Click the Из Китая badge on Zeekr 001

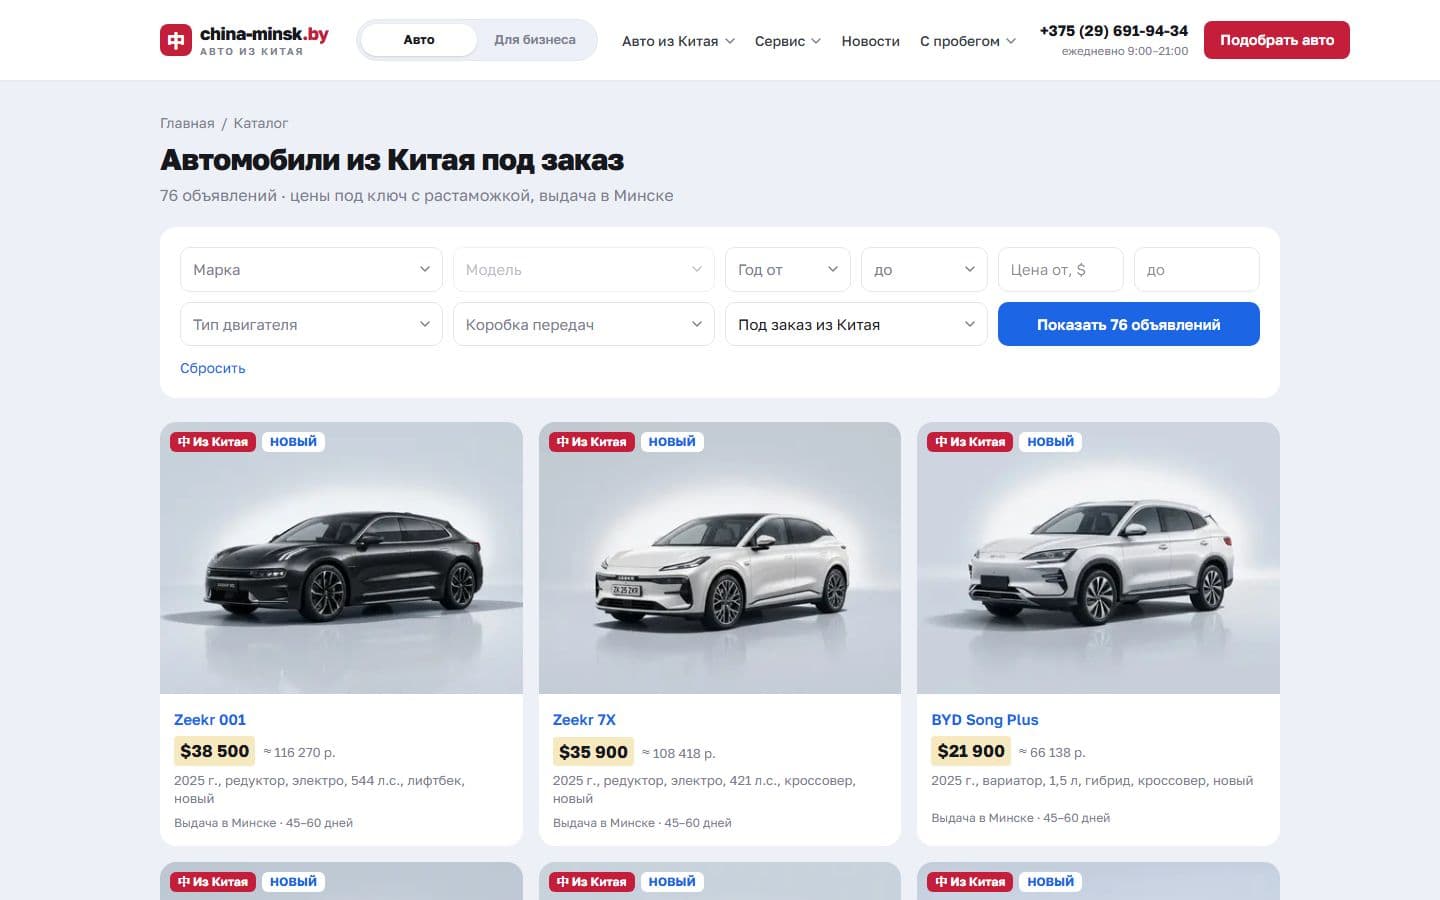point(213,441)
